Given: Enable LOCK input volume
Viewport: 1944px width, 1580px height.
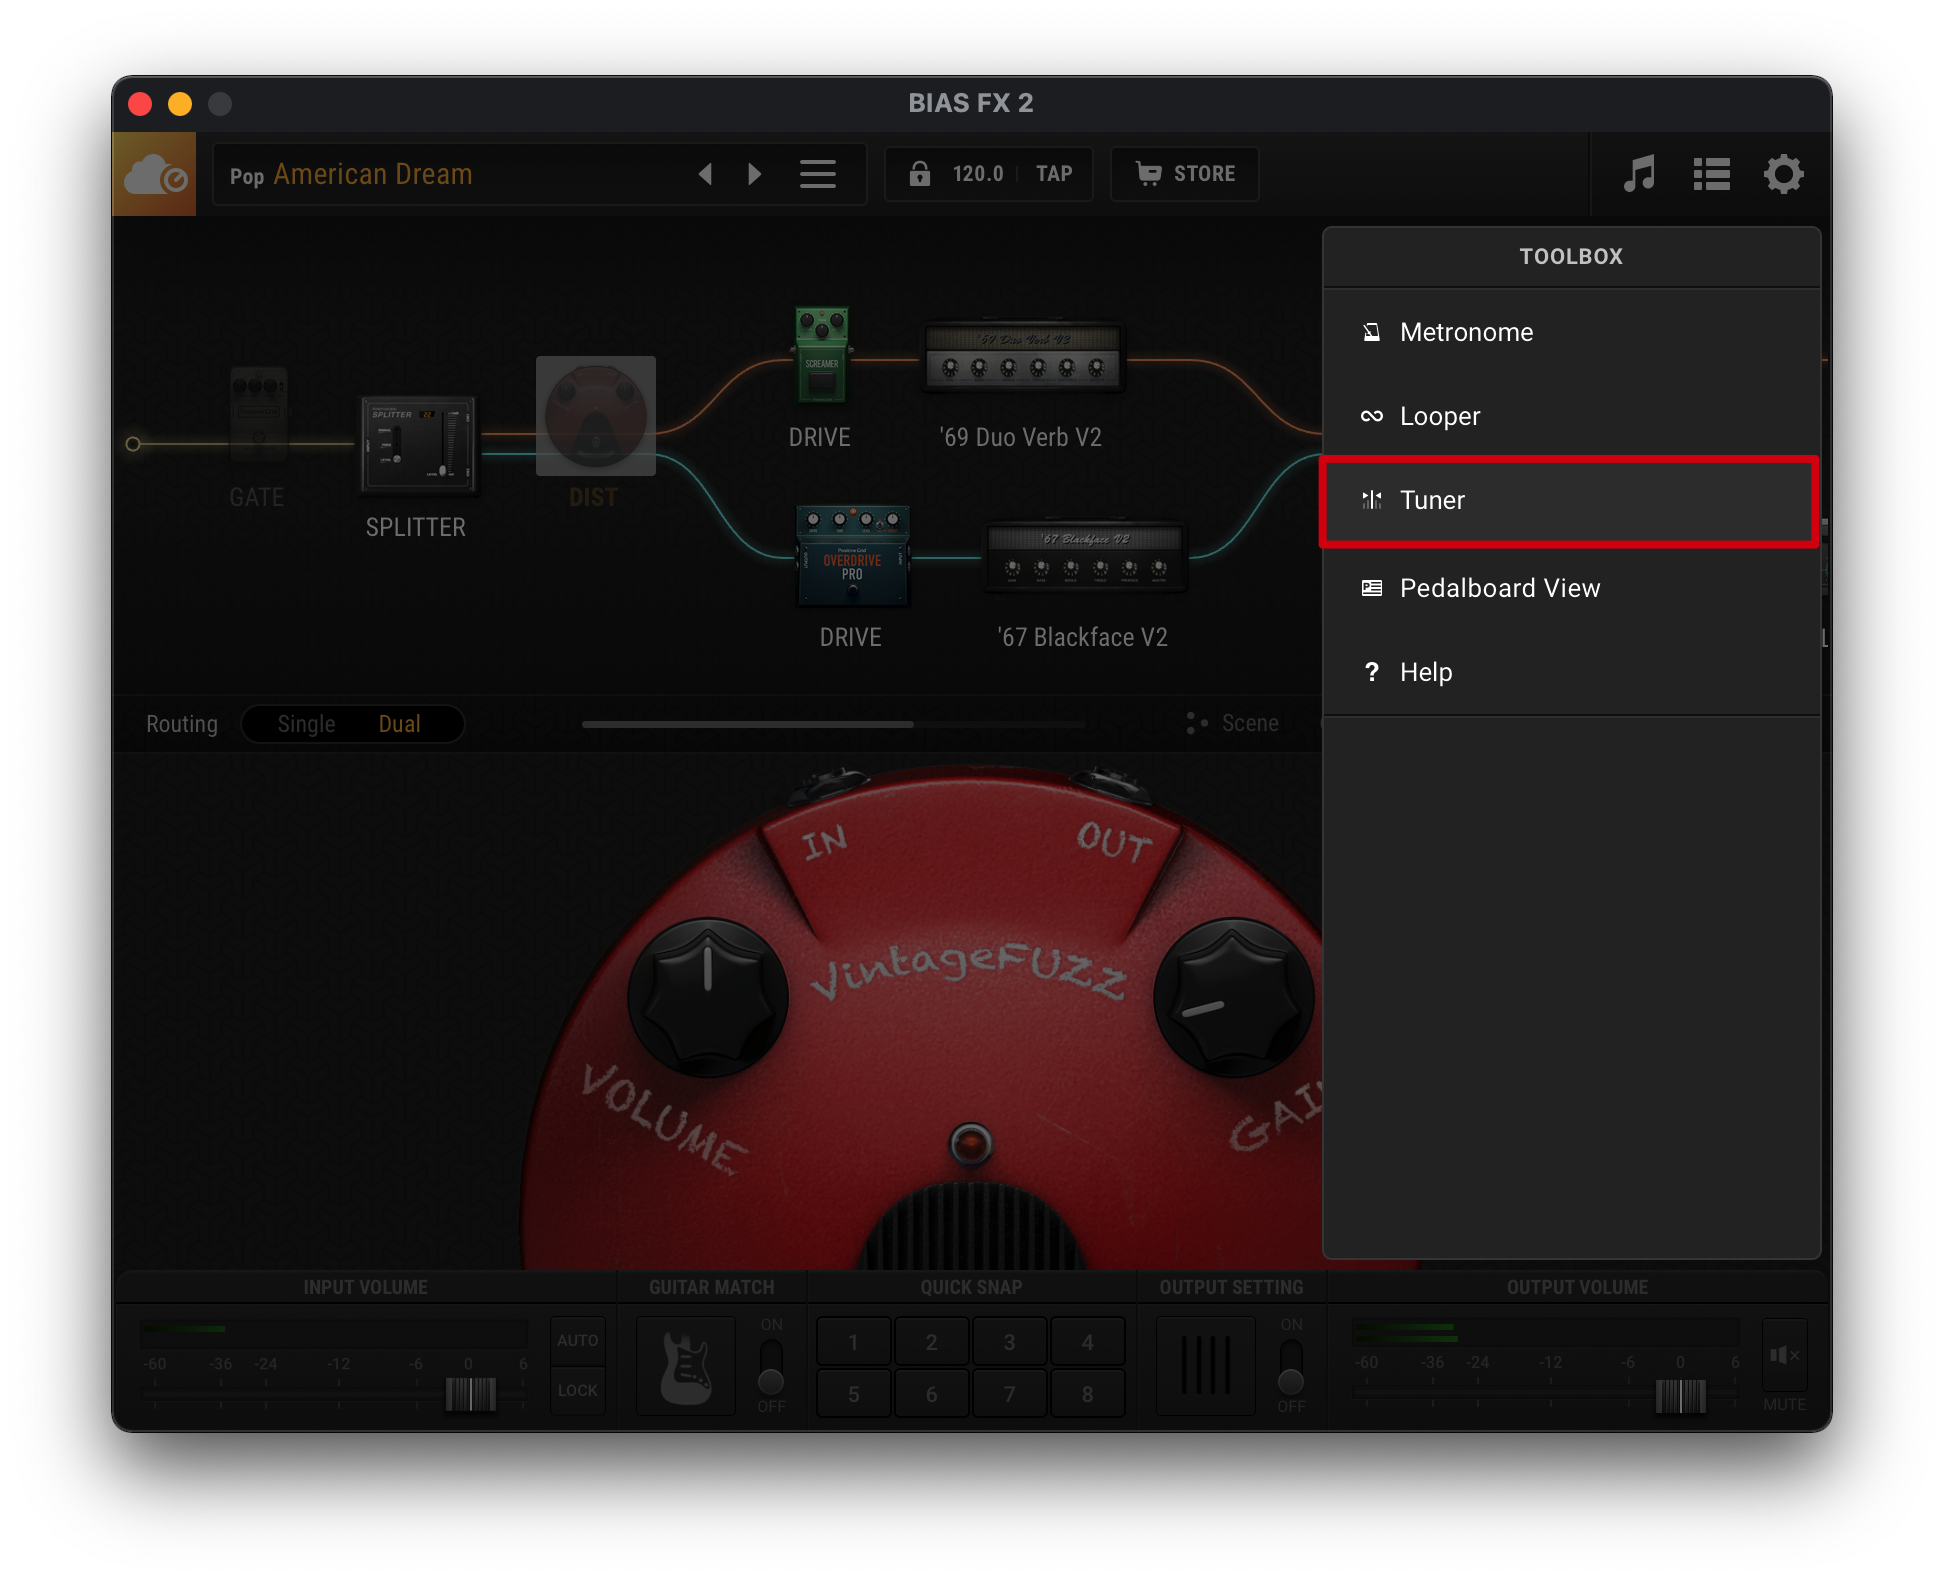Looking at the screenshot, I should click(578, 1390).
